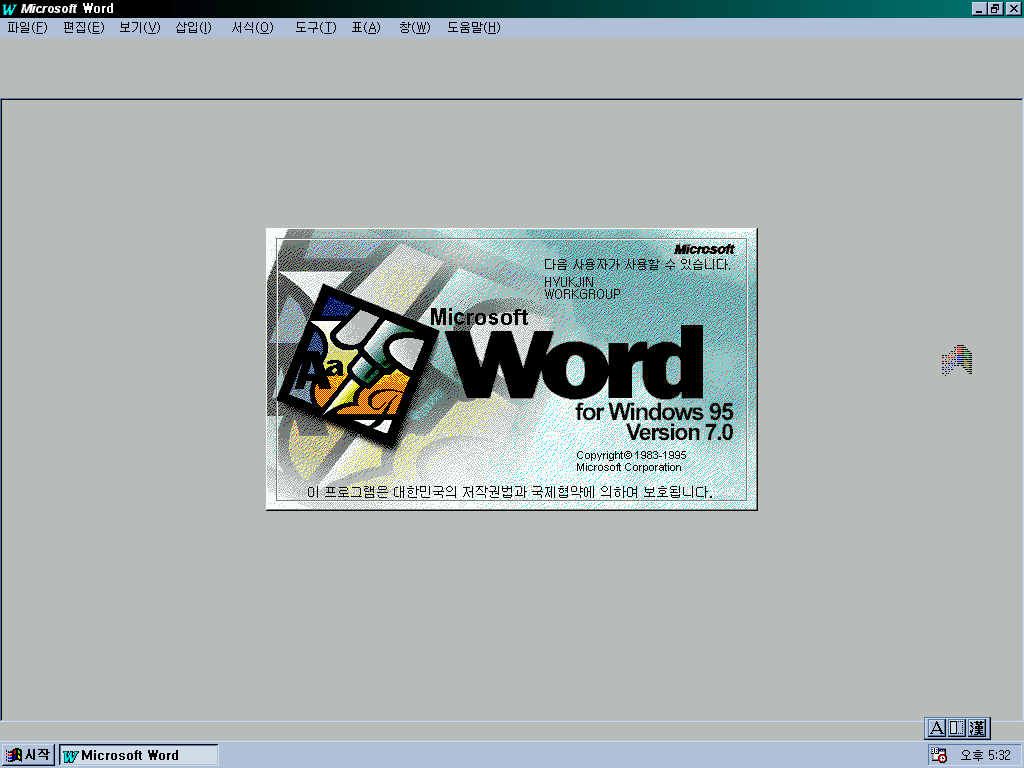Viewport: 1024px width, 768px height.
Task: Select Microsoft Word taskbar button
Action: tap(138, 755)
